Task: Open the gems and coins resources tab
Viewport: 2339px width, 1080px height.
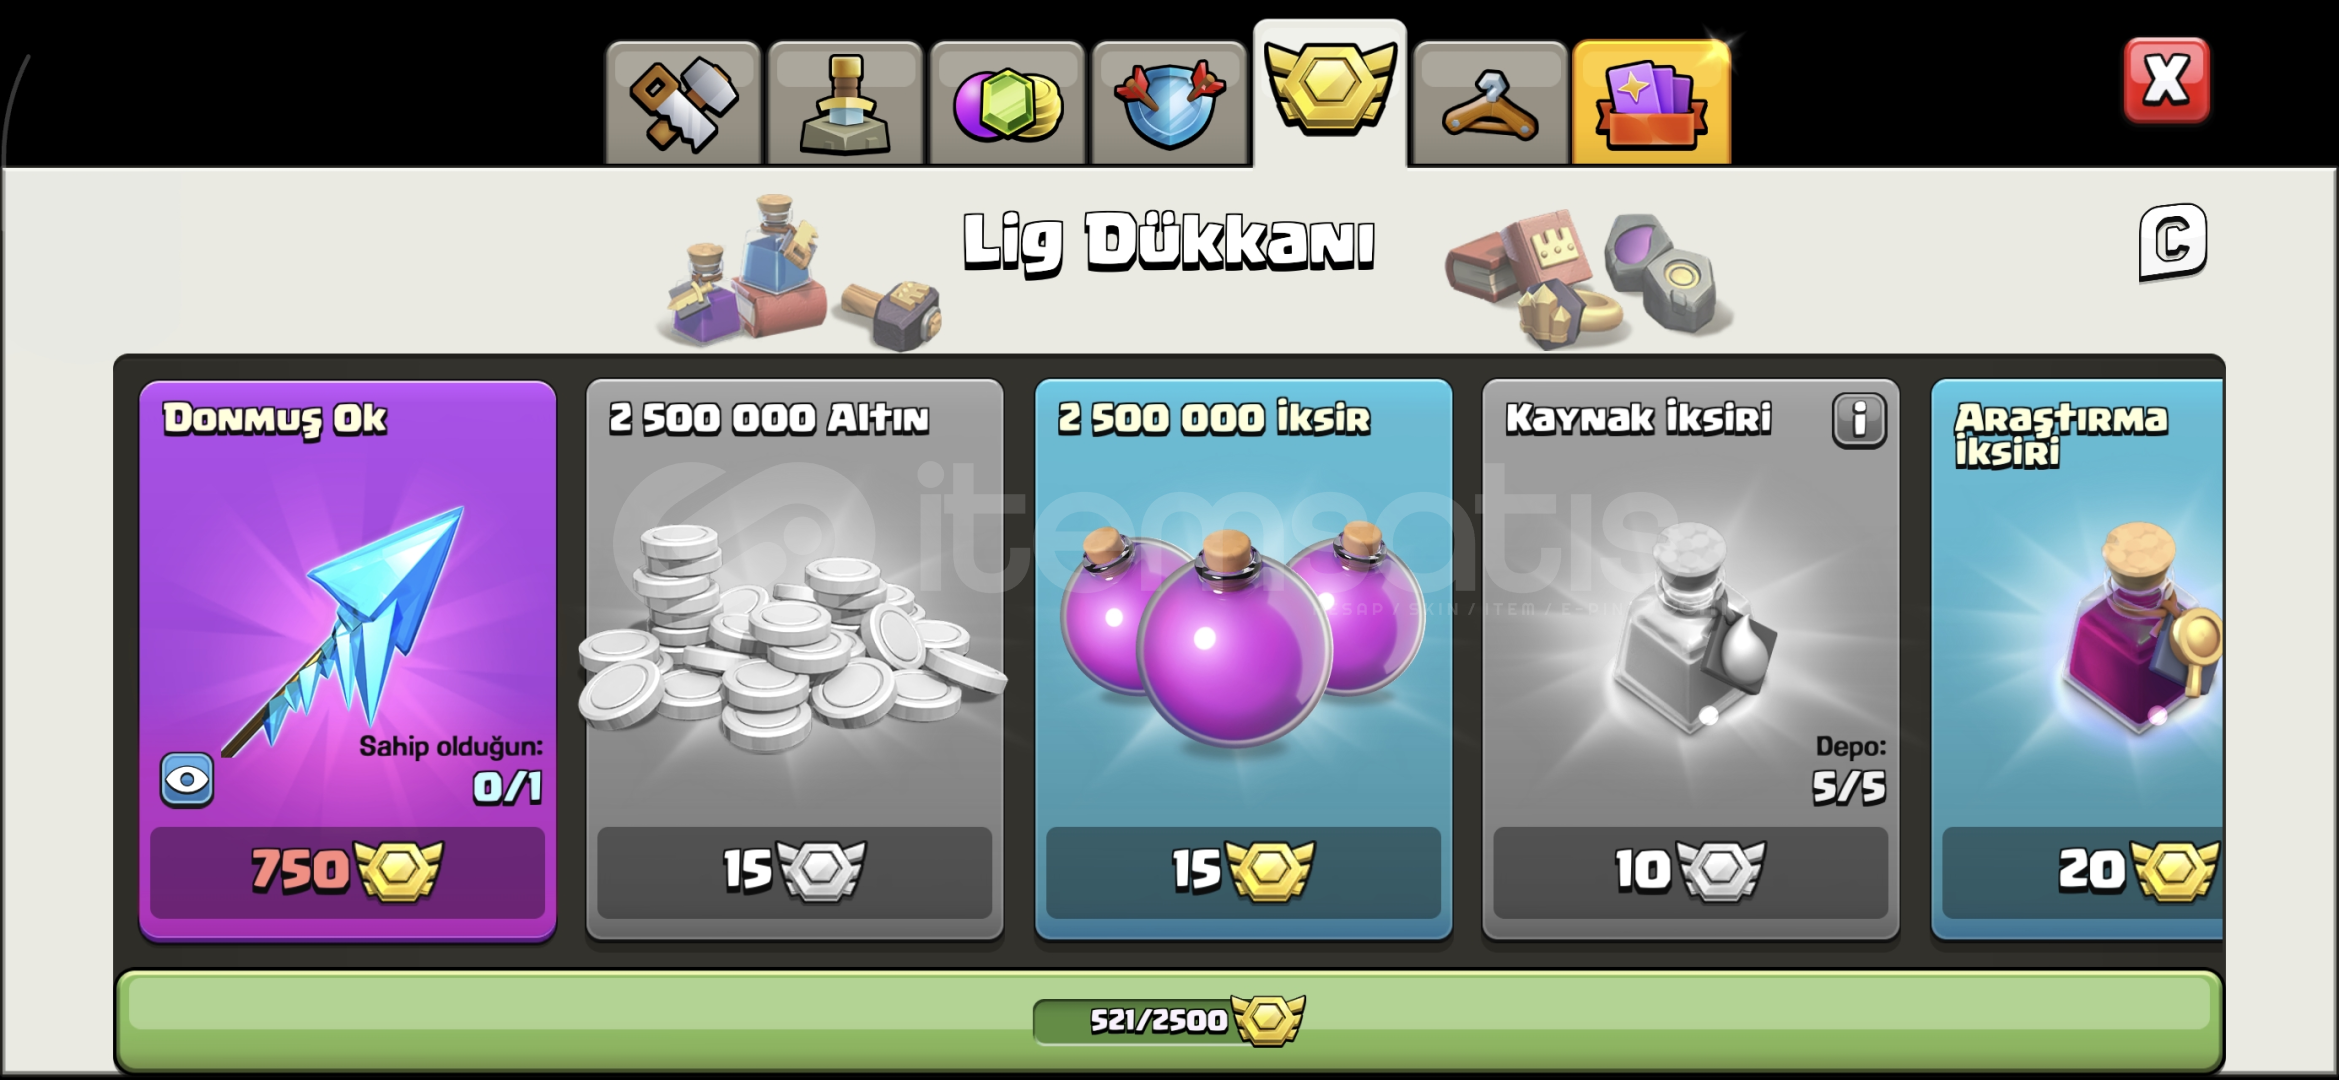Action: point(1007,104)
